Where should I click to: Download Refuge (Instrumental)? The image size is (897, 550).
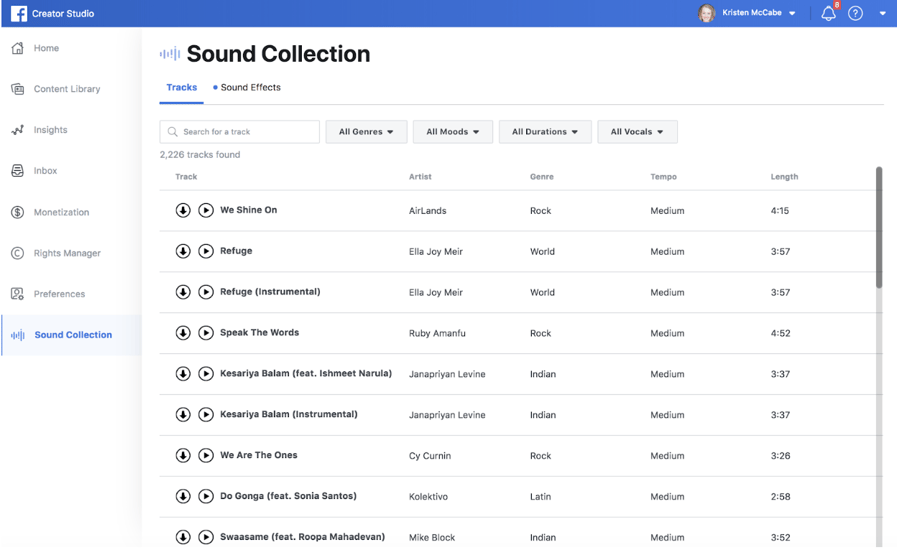tap(183, 292)
